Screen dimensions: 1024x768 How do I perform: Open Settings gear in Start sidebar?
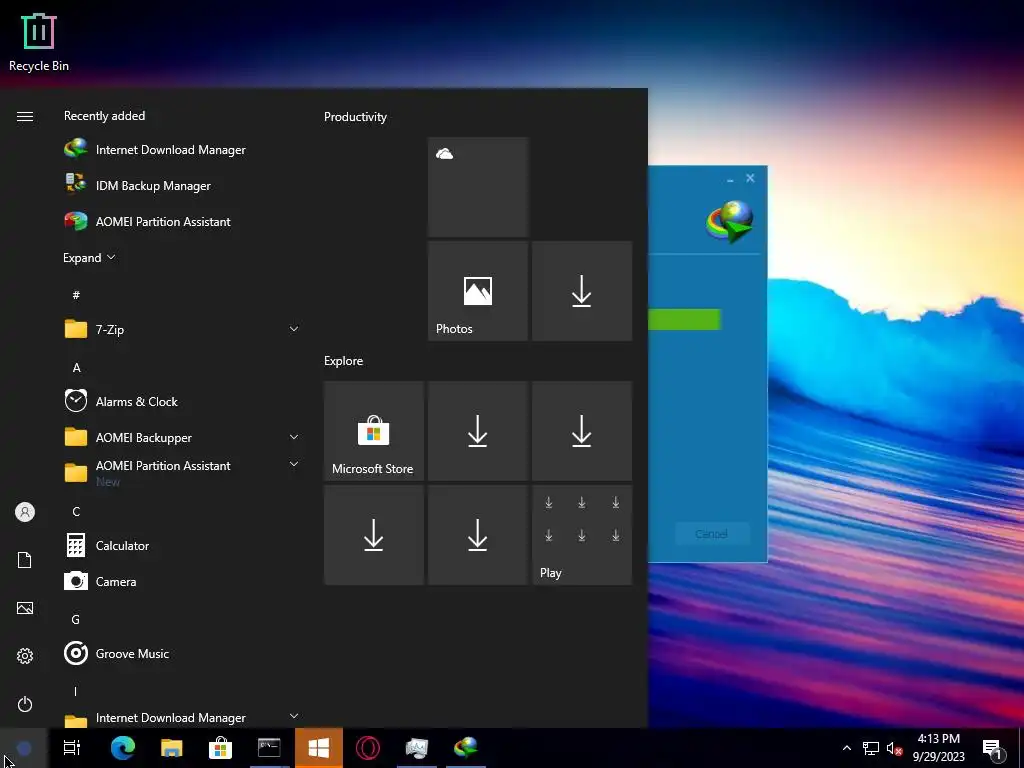(25, 656)
